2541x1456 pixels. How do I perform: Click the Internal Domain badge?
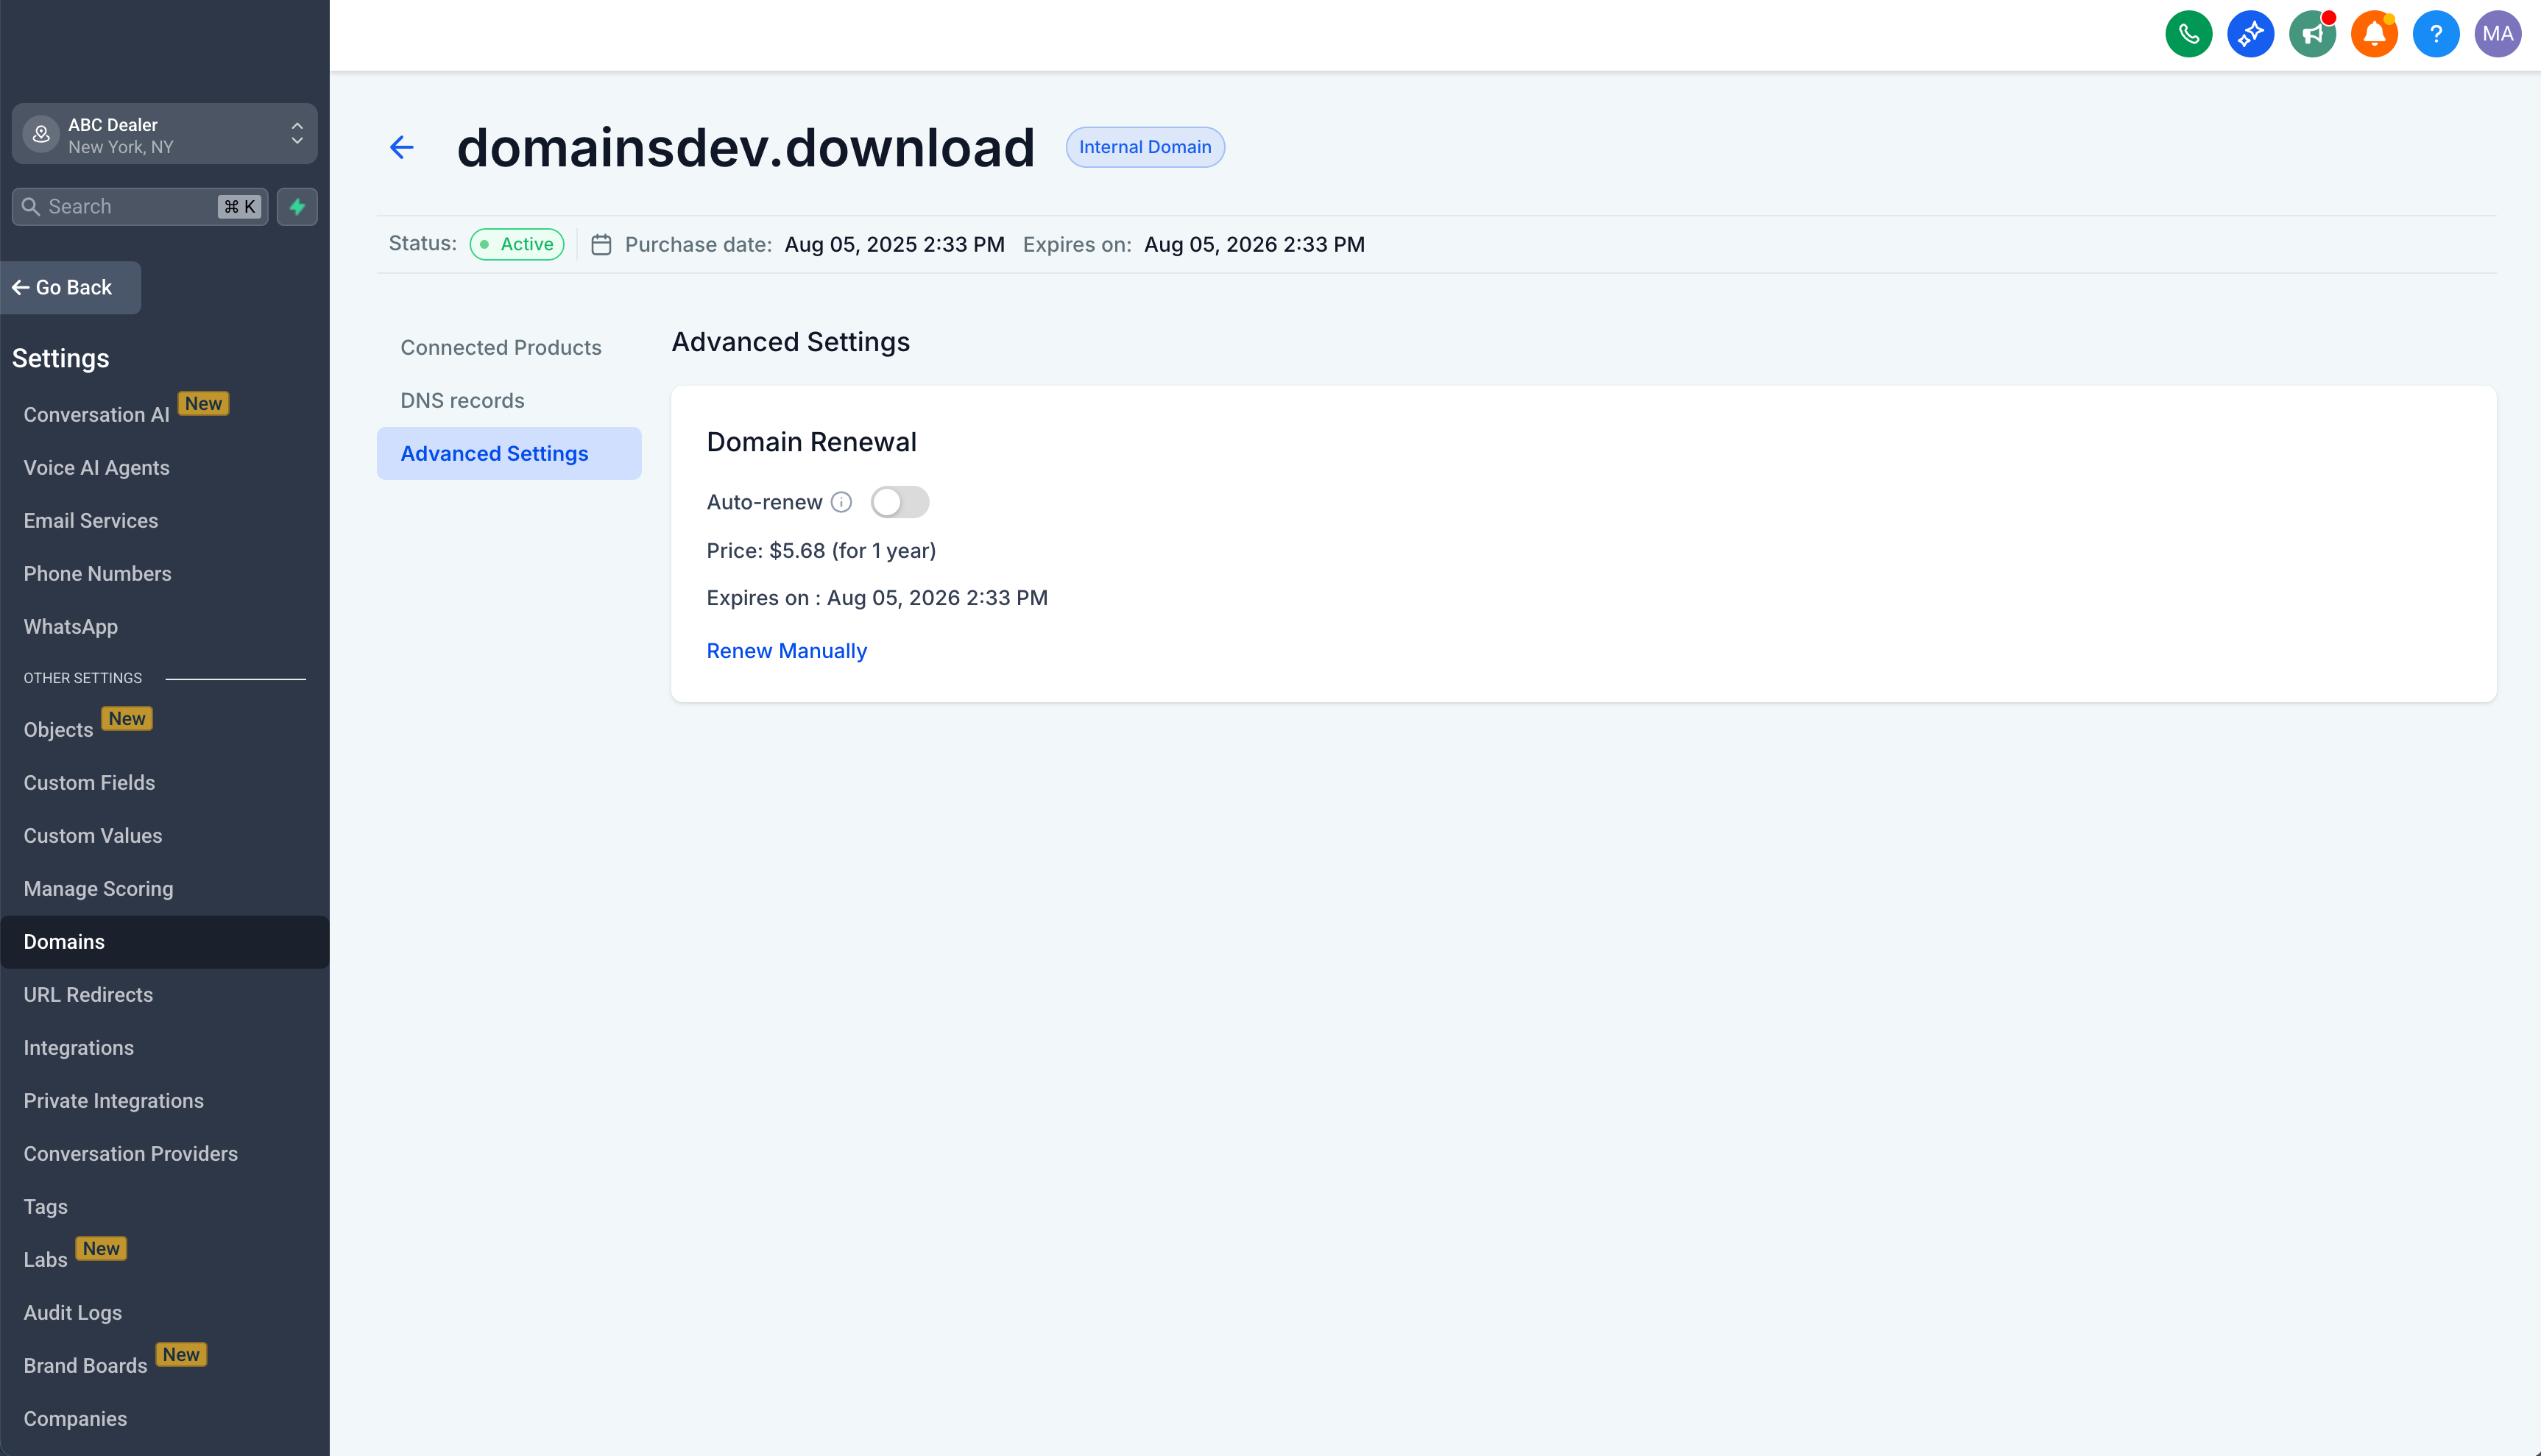(x=1145, y=147)
